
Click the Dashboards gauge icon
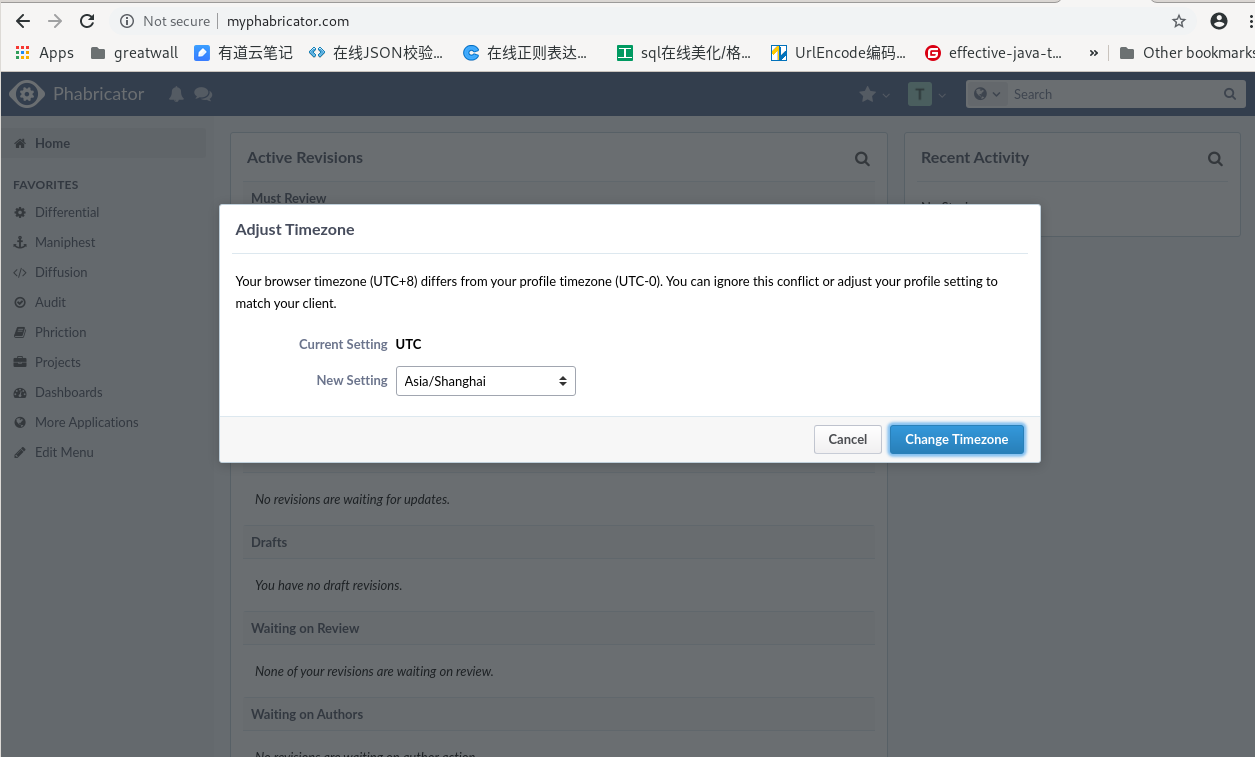click(22, 392)
